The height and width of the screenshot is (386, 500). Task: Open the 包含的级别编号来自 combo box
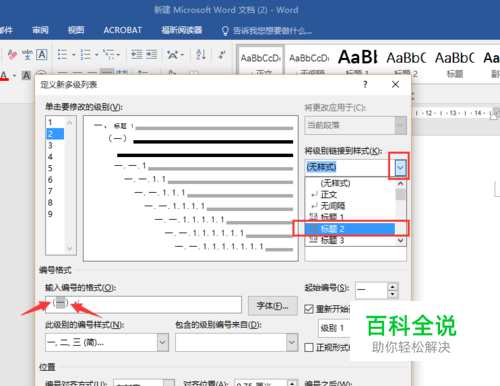coord(236,342)
